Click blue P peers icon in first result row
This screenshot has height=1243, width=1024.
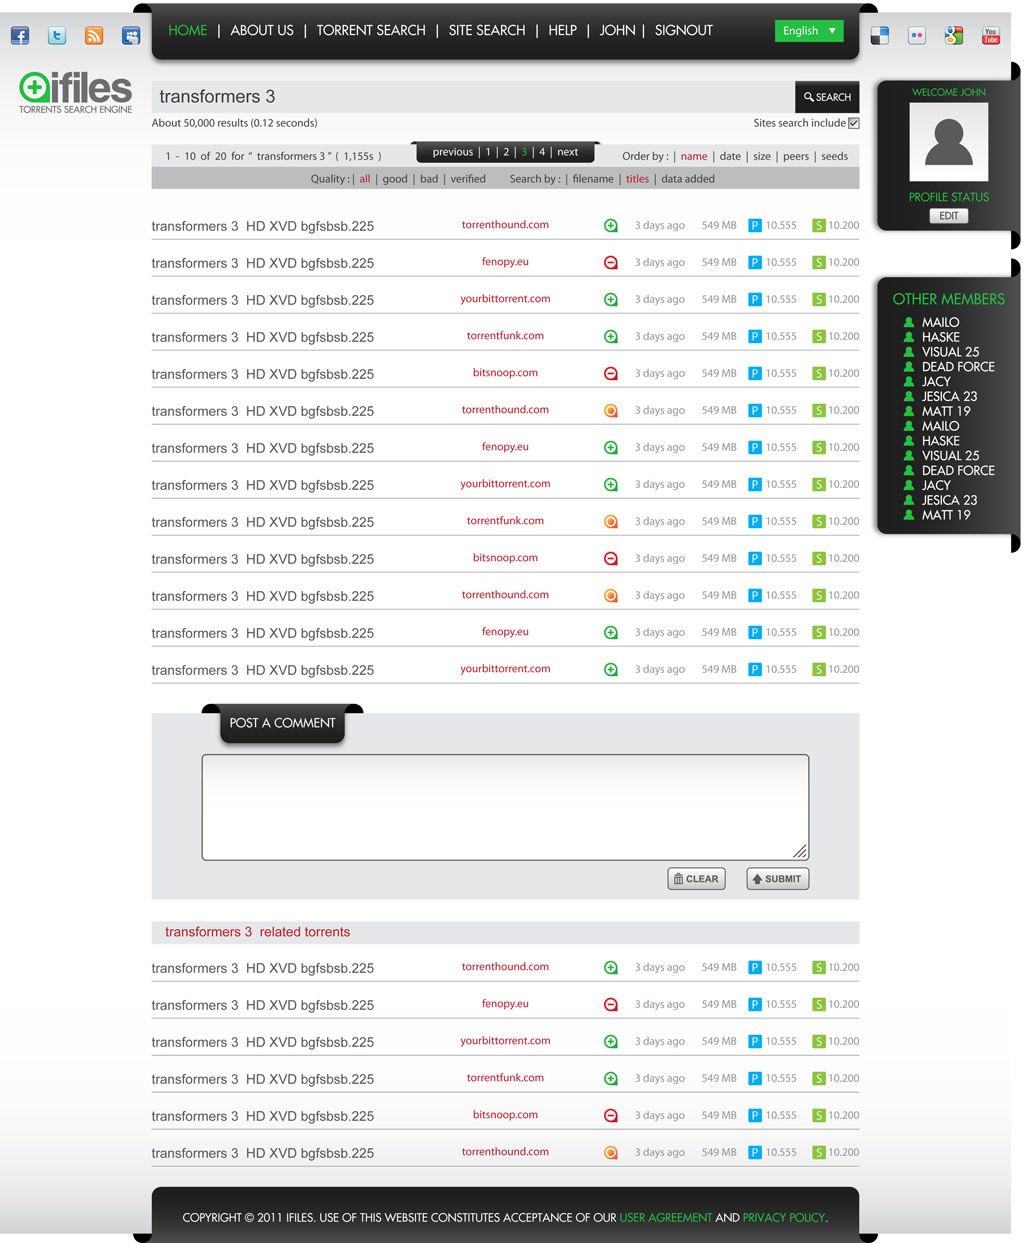click(x=755, y=226)
